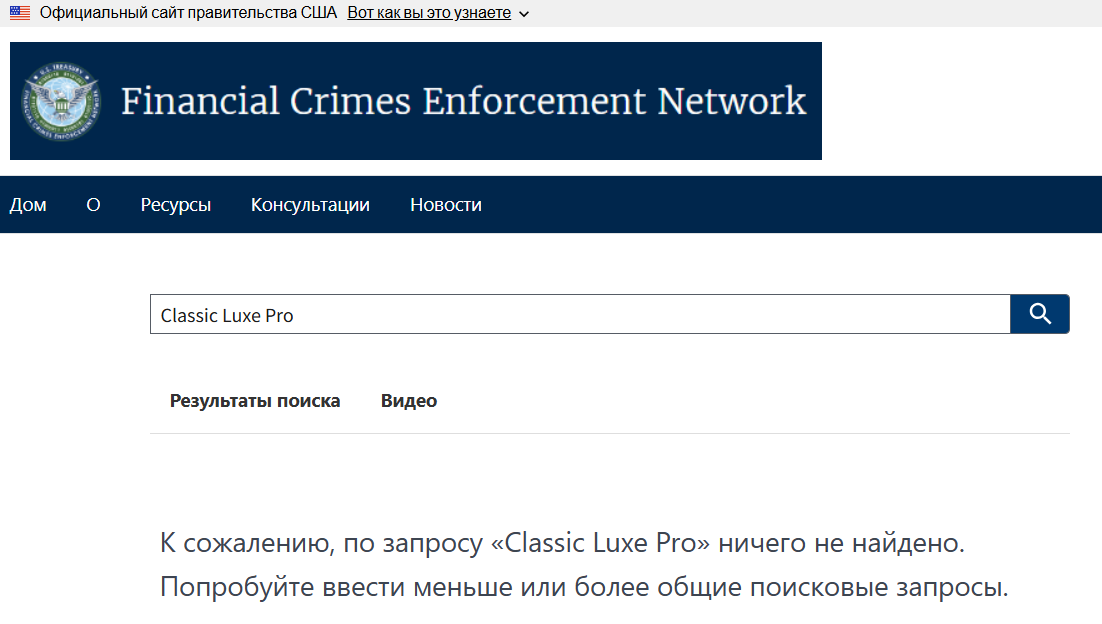1102x624 pixels.
Task: Open the «Новости» navigation menu
Action: click(x=445, y=204)
